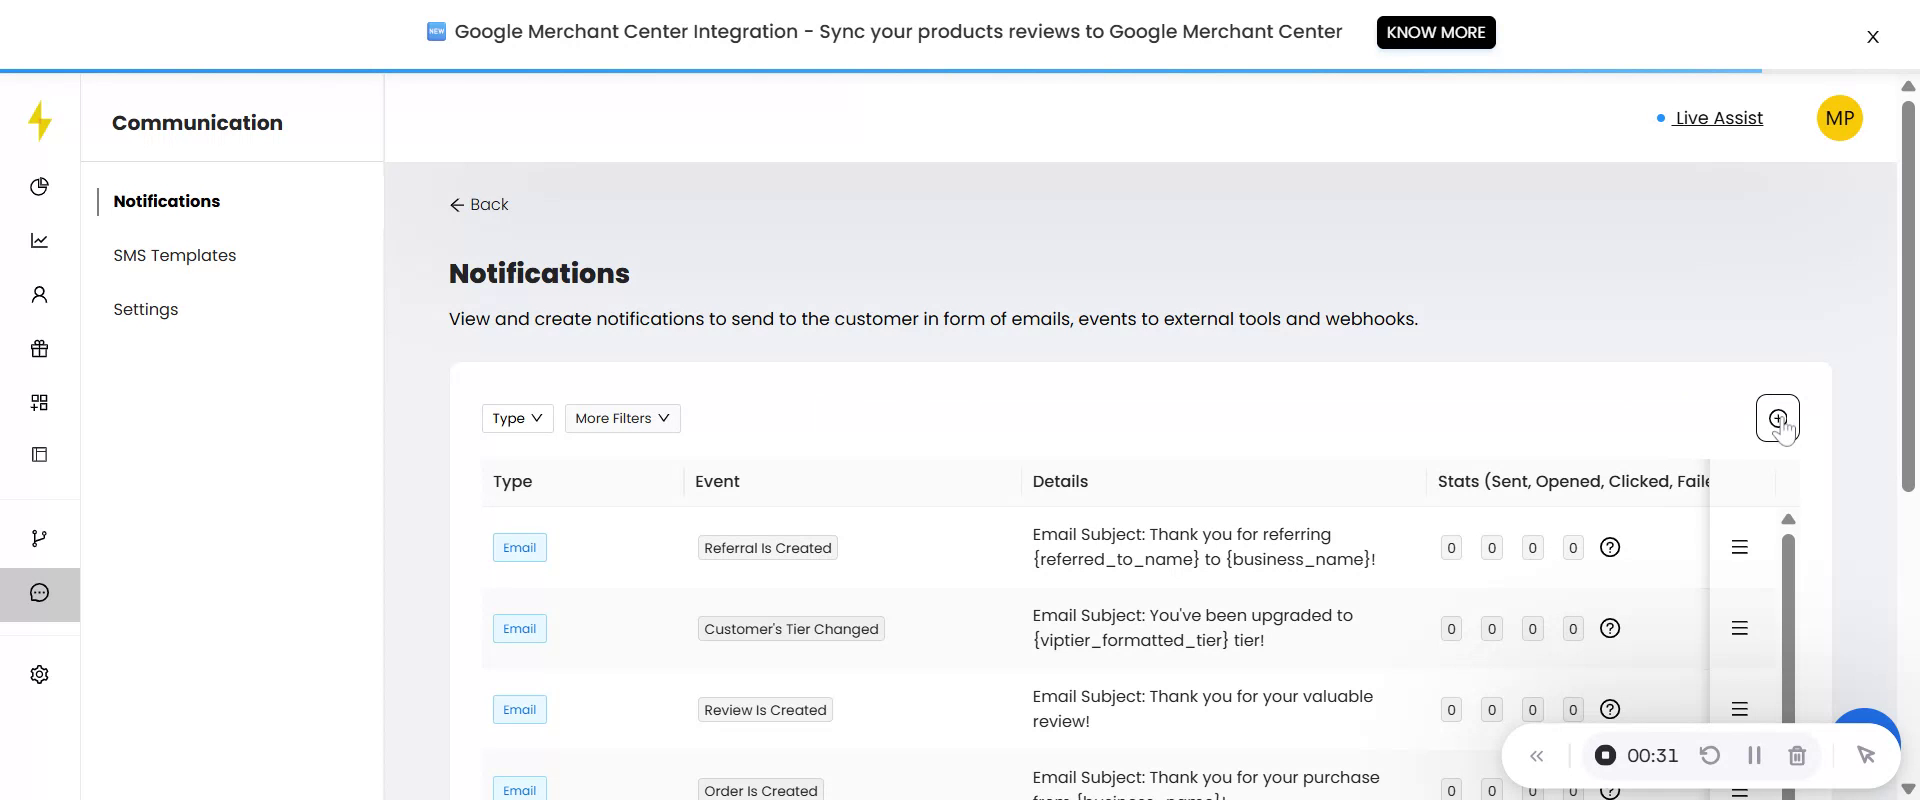Open the gear settings icon in sidebar
1920x800 pixels.
40,675
